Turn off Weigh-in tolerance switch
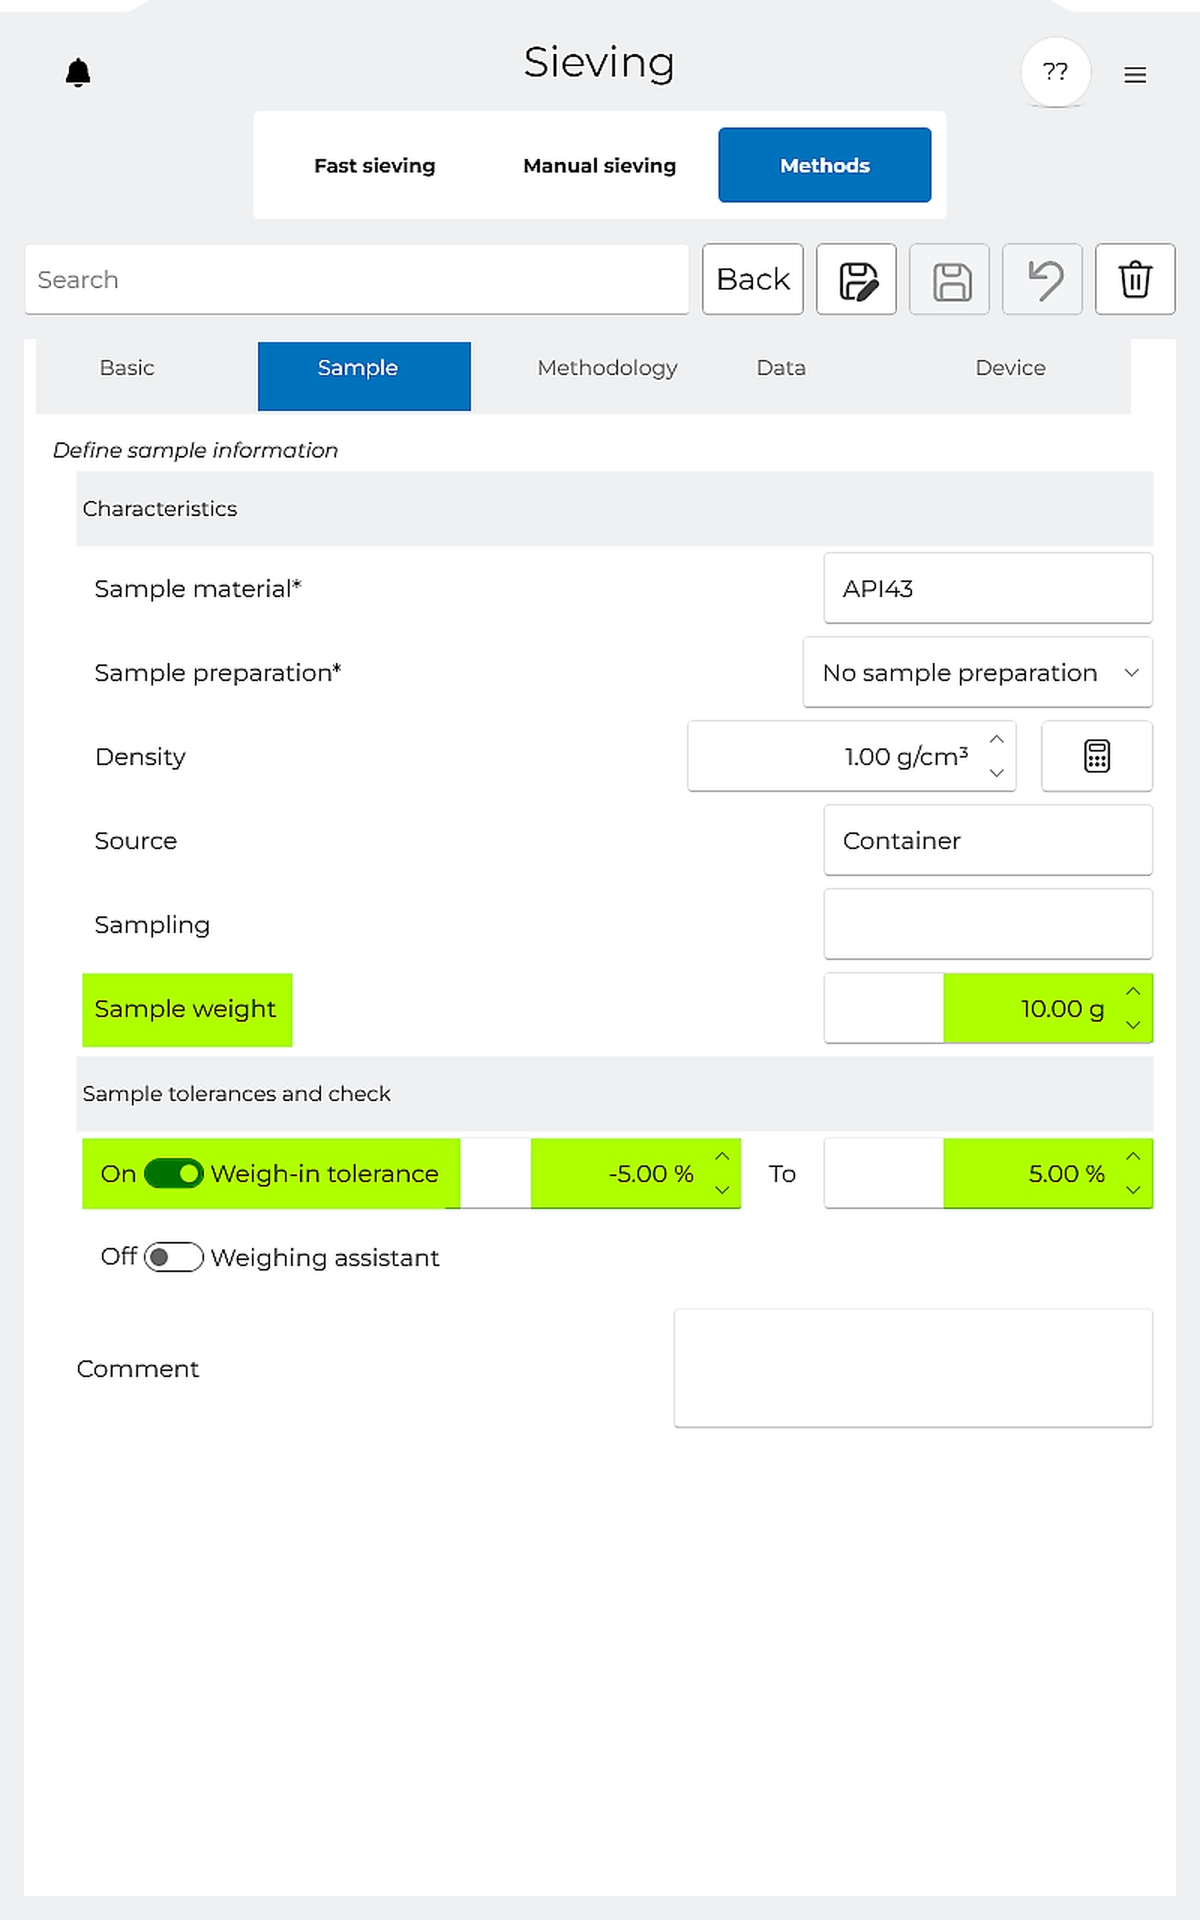Image resolution: width=1200 pixels, height=1920 pixels. coord(174,1173)
